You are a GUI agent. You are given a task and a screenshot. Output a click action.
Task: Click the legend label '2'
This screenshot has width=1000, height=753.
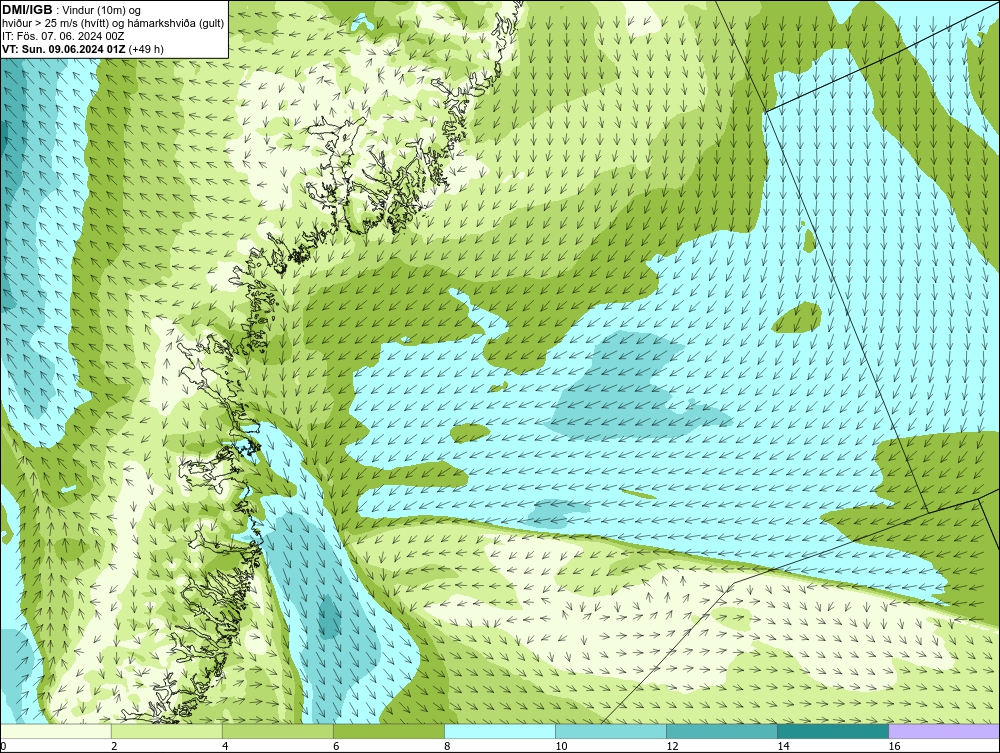point(114,746)
